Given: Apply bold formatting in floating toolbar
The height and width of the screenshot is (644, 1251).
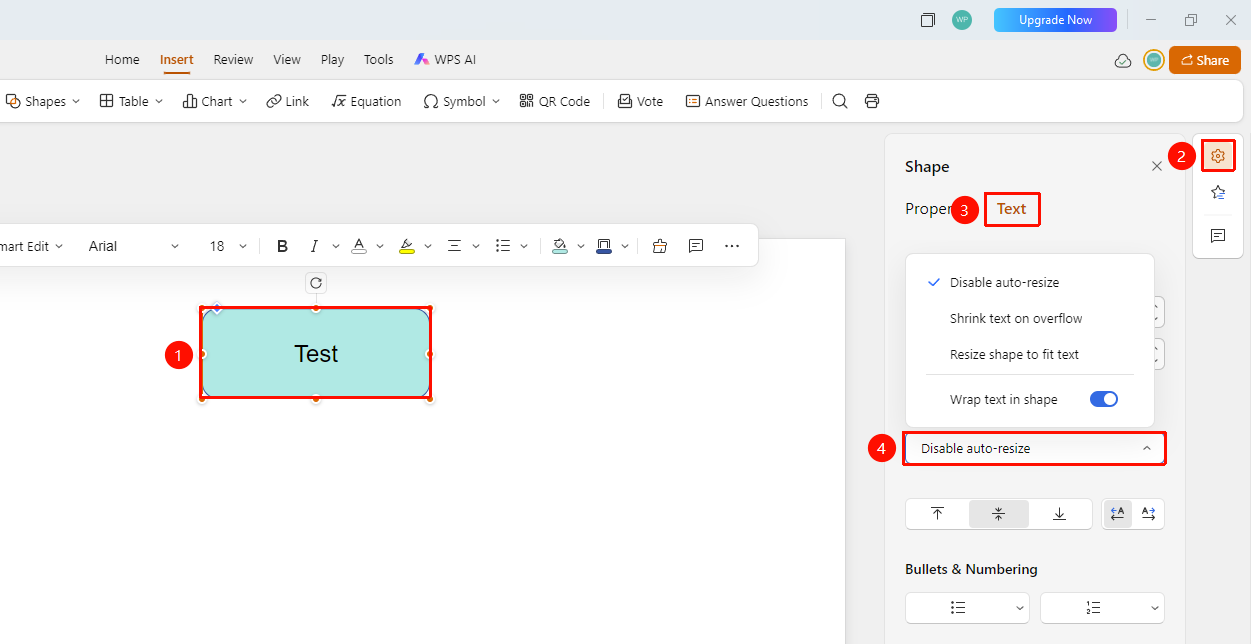Looking at the screenshot, I should [x=282, y=246].
